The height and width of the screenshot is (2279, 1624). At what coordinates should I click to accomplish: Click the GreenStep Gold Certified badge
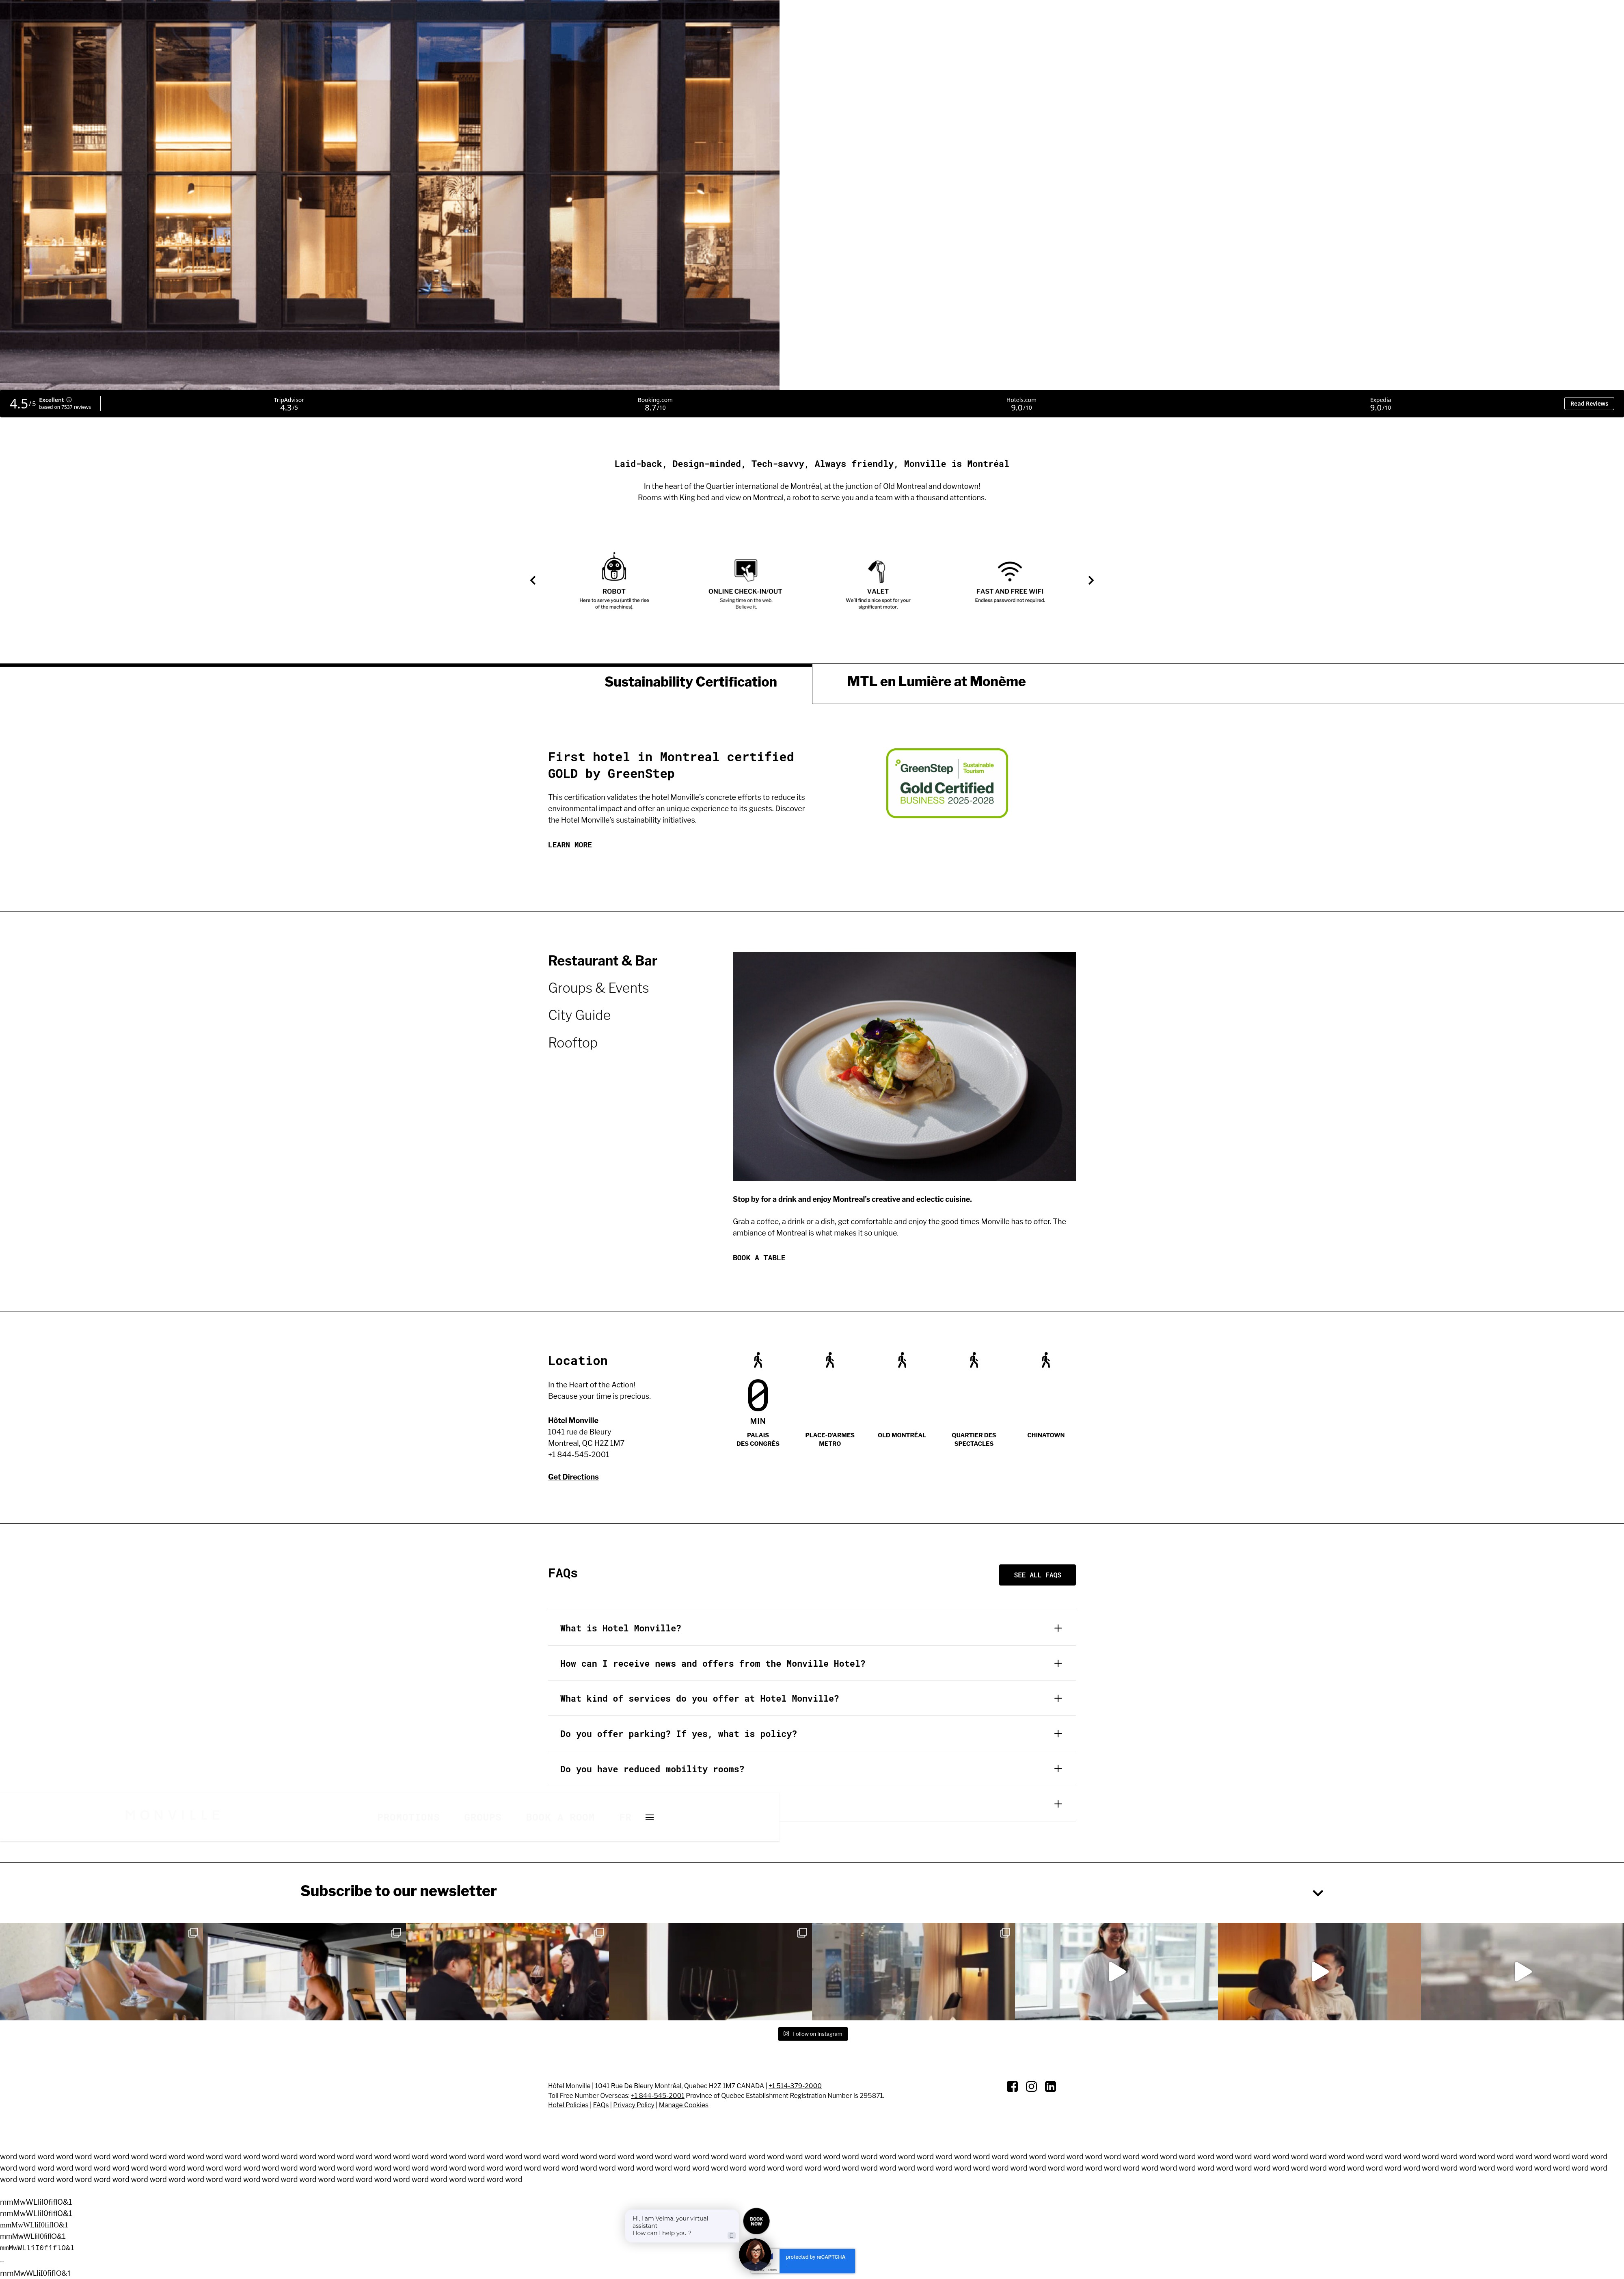pos(947,783)
